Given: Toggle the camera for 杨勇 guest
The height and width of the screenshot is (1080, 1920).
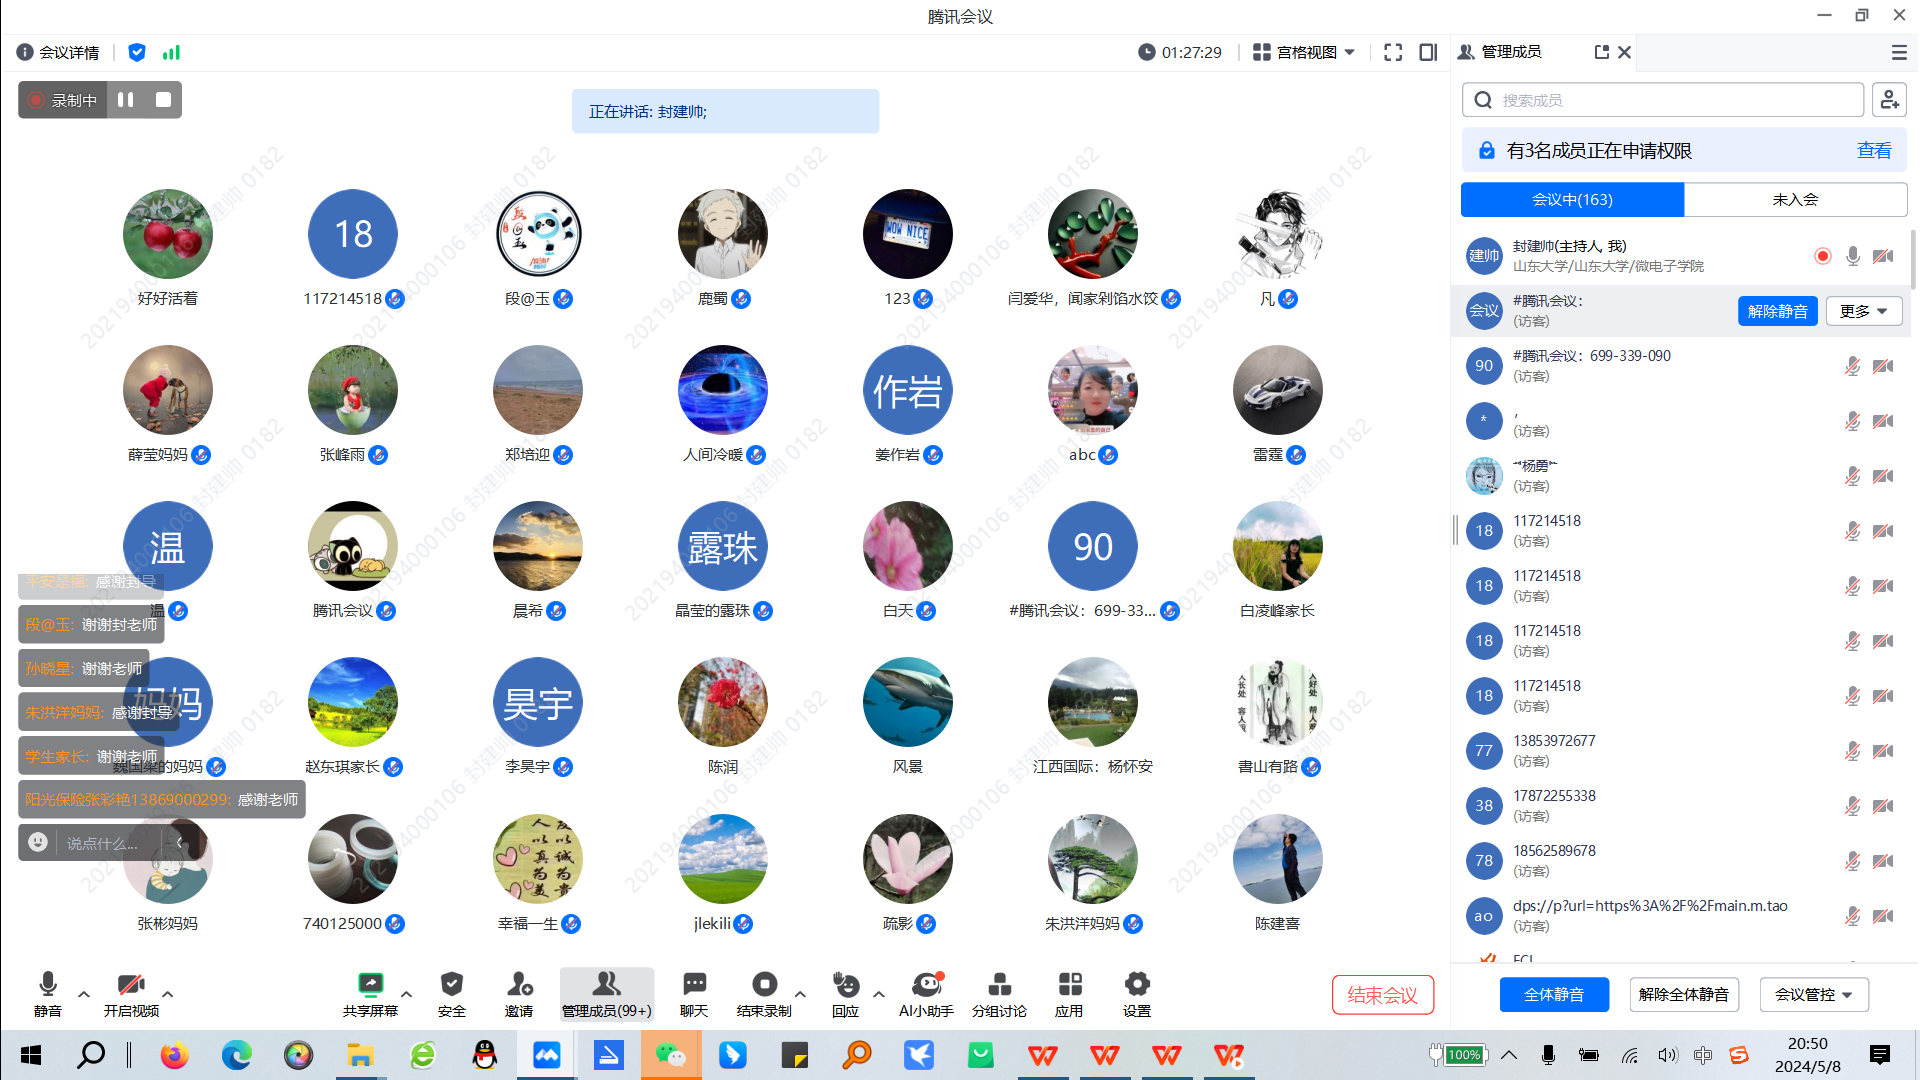Looking at the screenshot, I should [1883, 476].
